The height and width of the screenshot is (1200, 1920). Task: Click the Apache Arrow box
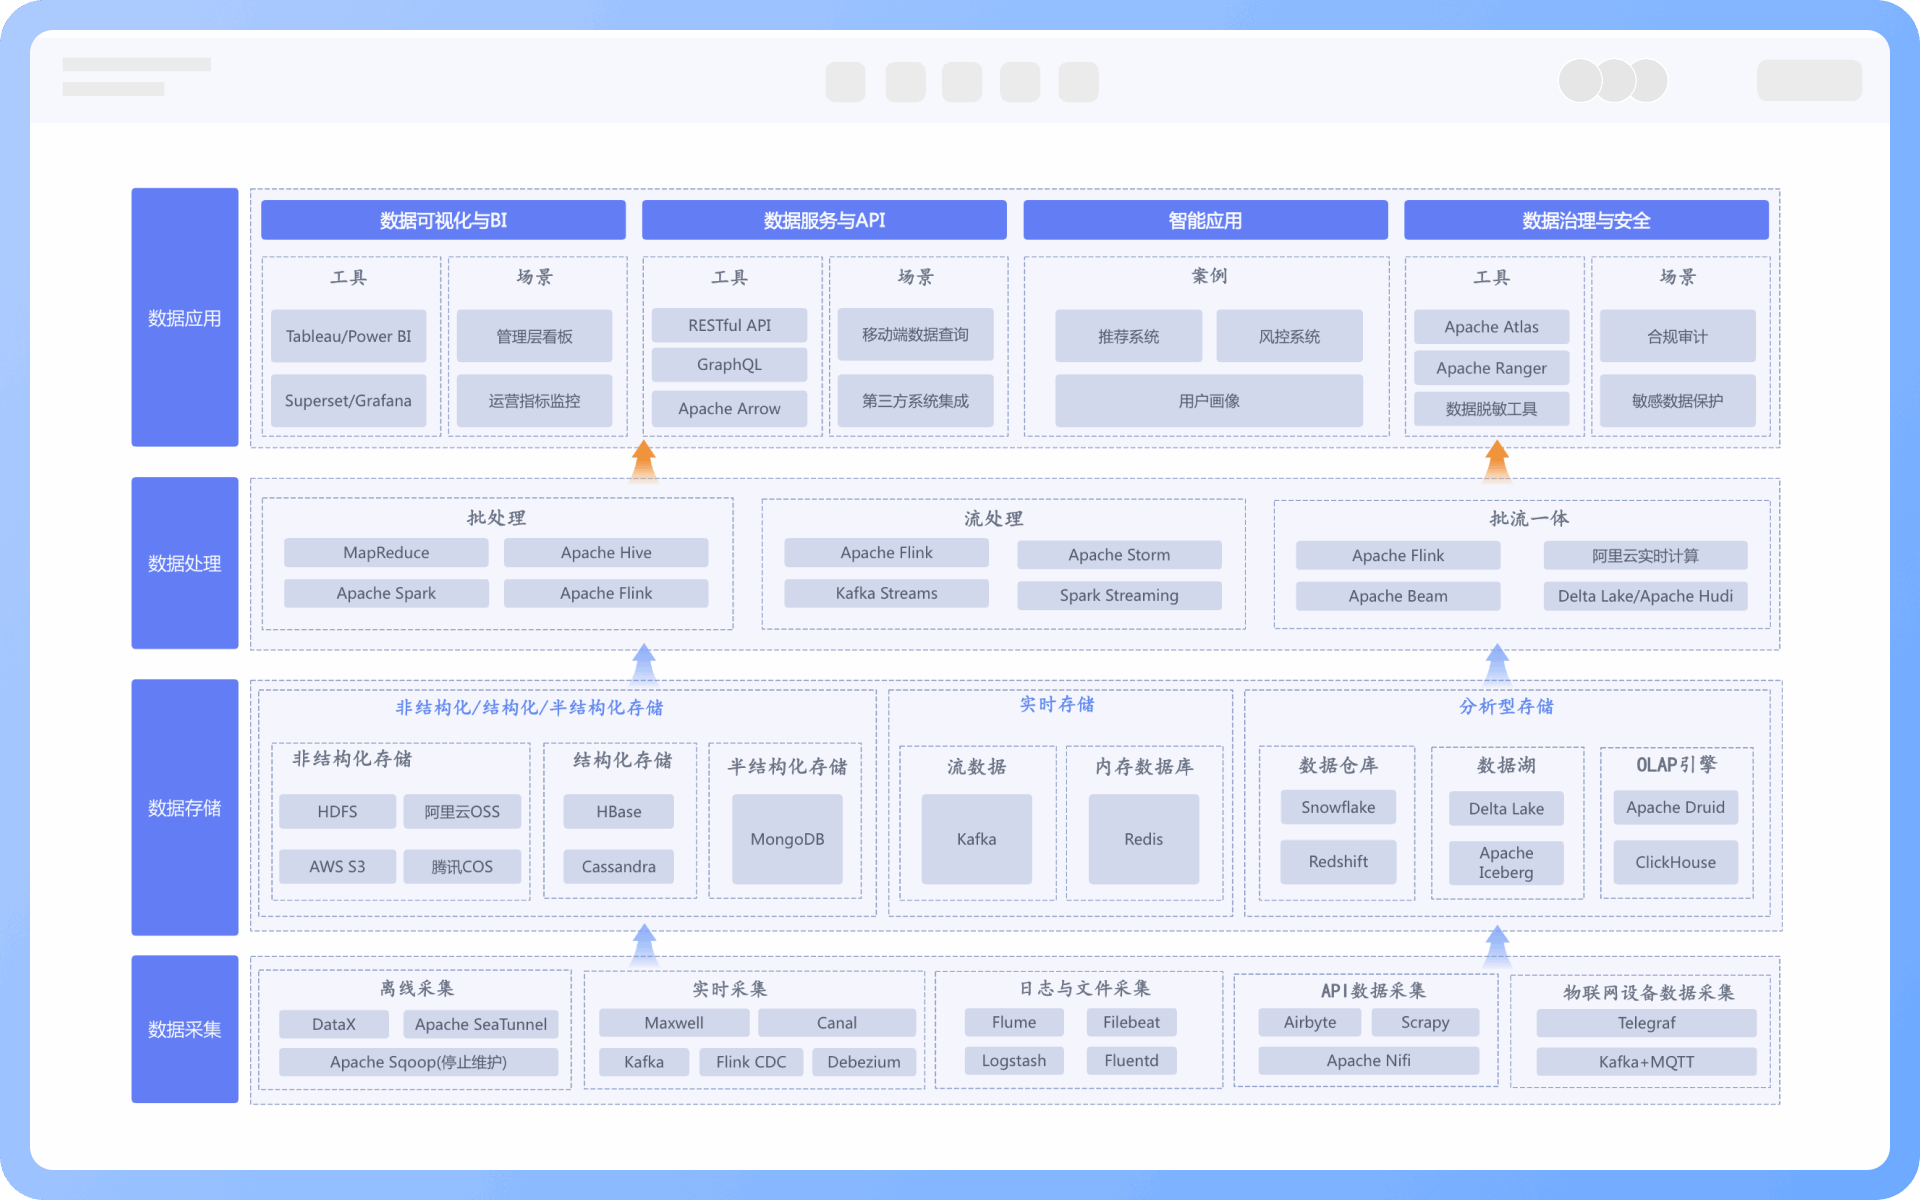(729, 408)
